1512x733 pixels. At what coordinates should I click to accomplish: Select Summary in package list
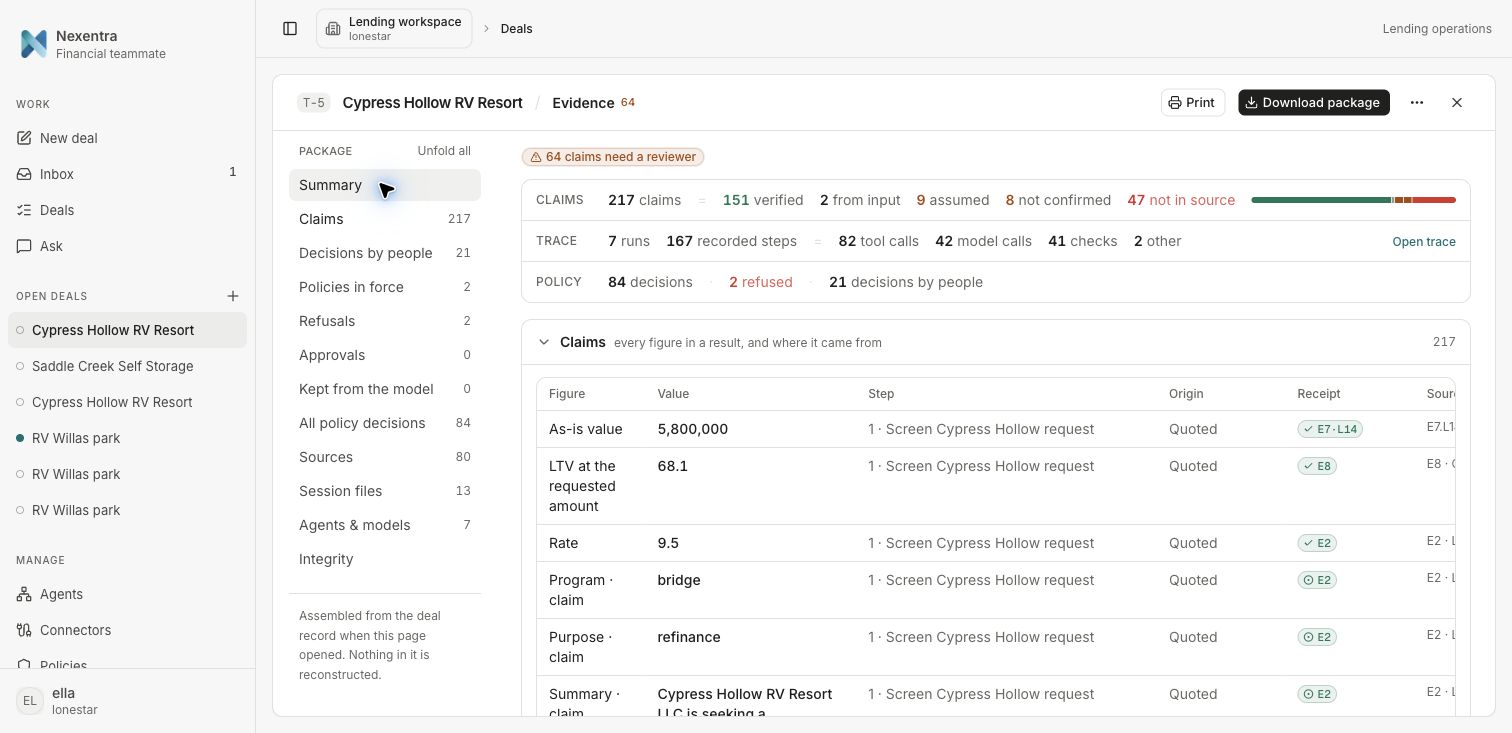pyautogui.click(x=385, y=185)
